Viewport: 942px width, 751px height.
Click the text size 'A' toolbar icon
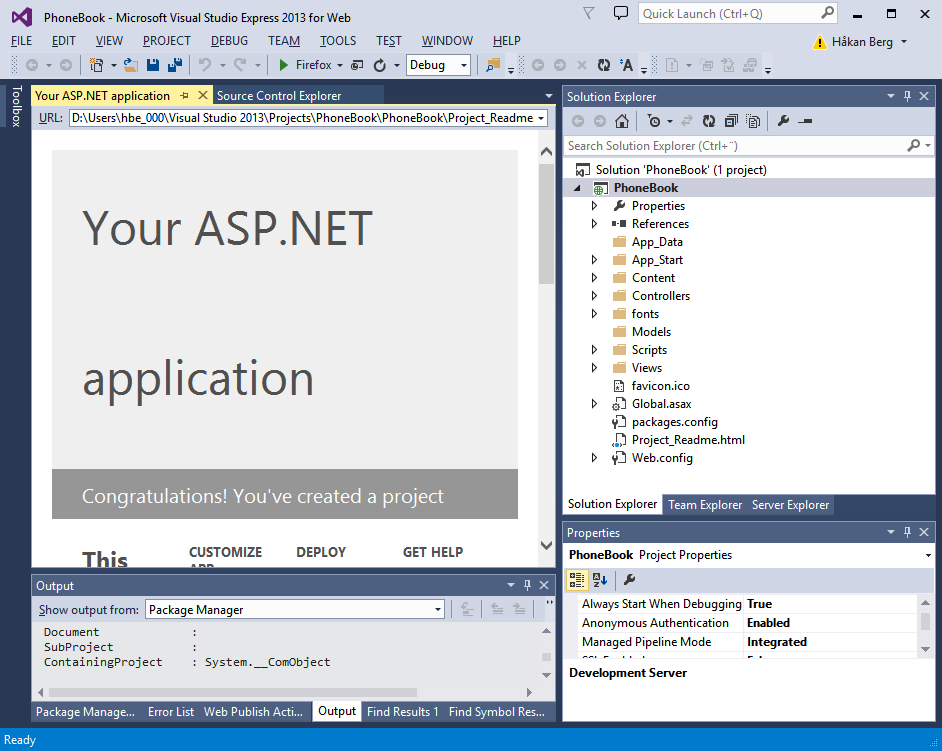pos(626,65)
